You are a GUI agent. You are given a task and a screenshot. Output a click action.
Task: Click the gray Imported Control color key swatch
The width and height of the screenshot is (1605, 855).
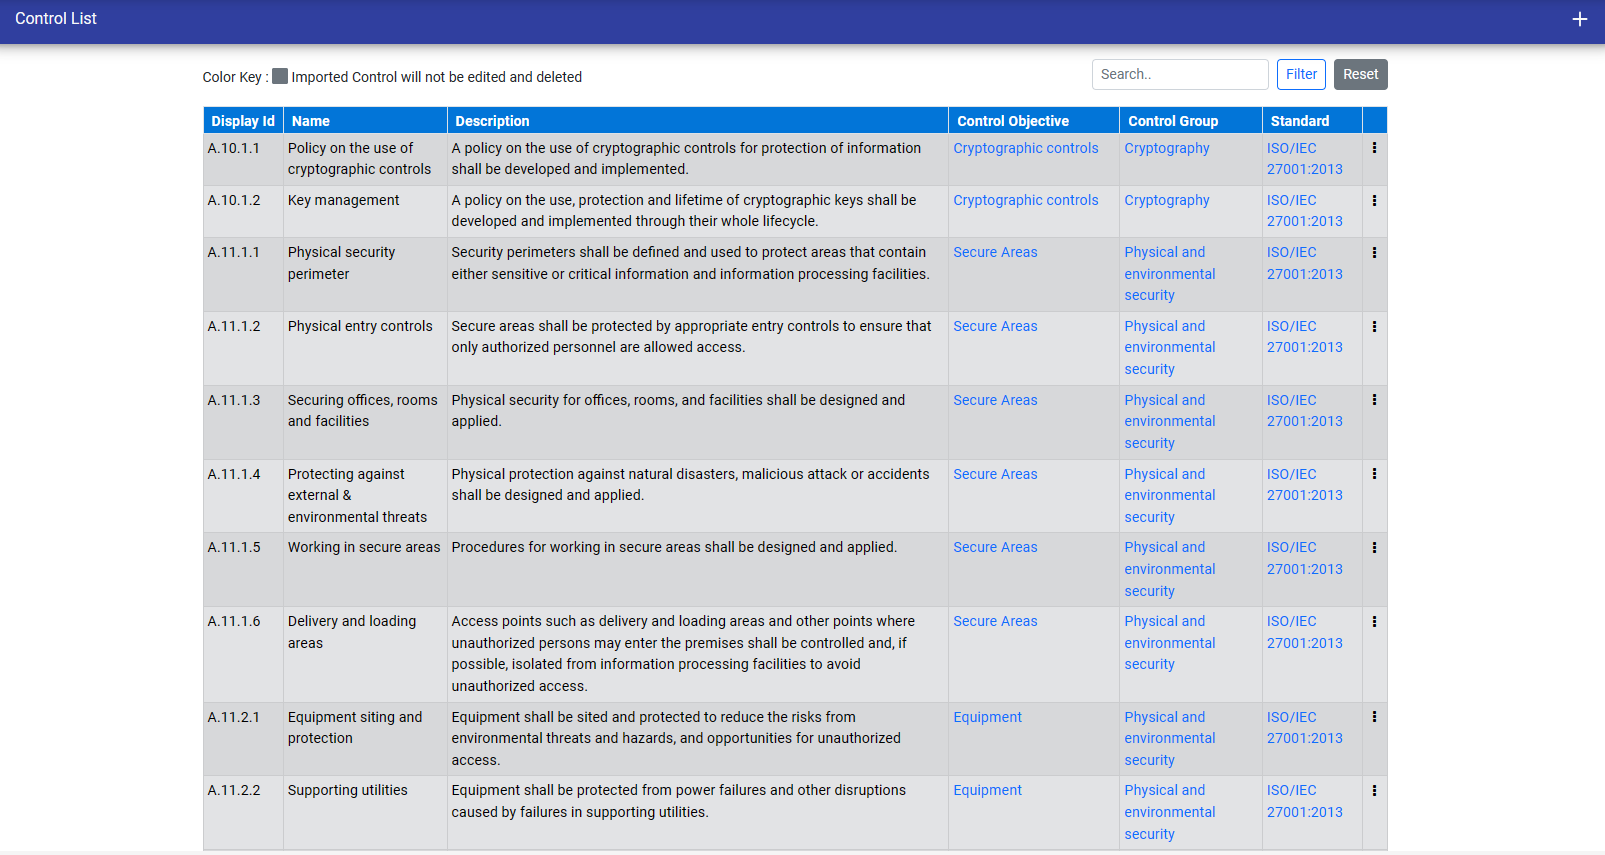tap(280, 76)
